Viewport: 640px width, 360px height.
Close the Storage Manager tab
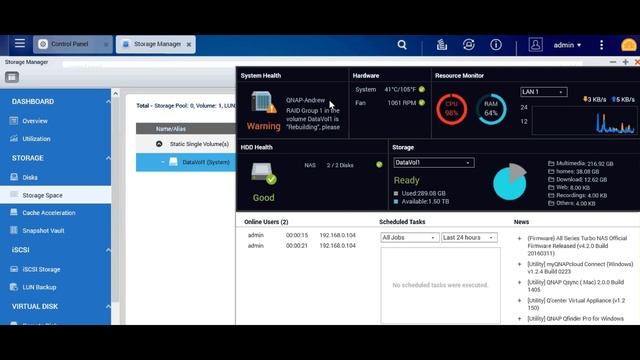189,44
